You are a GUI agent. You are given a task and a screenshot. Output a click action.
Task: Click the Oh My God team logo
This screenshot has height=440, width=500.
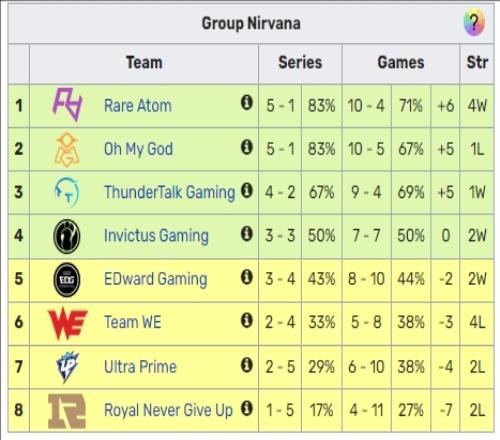tap(67, 149)
